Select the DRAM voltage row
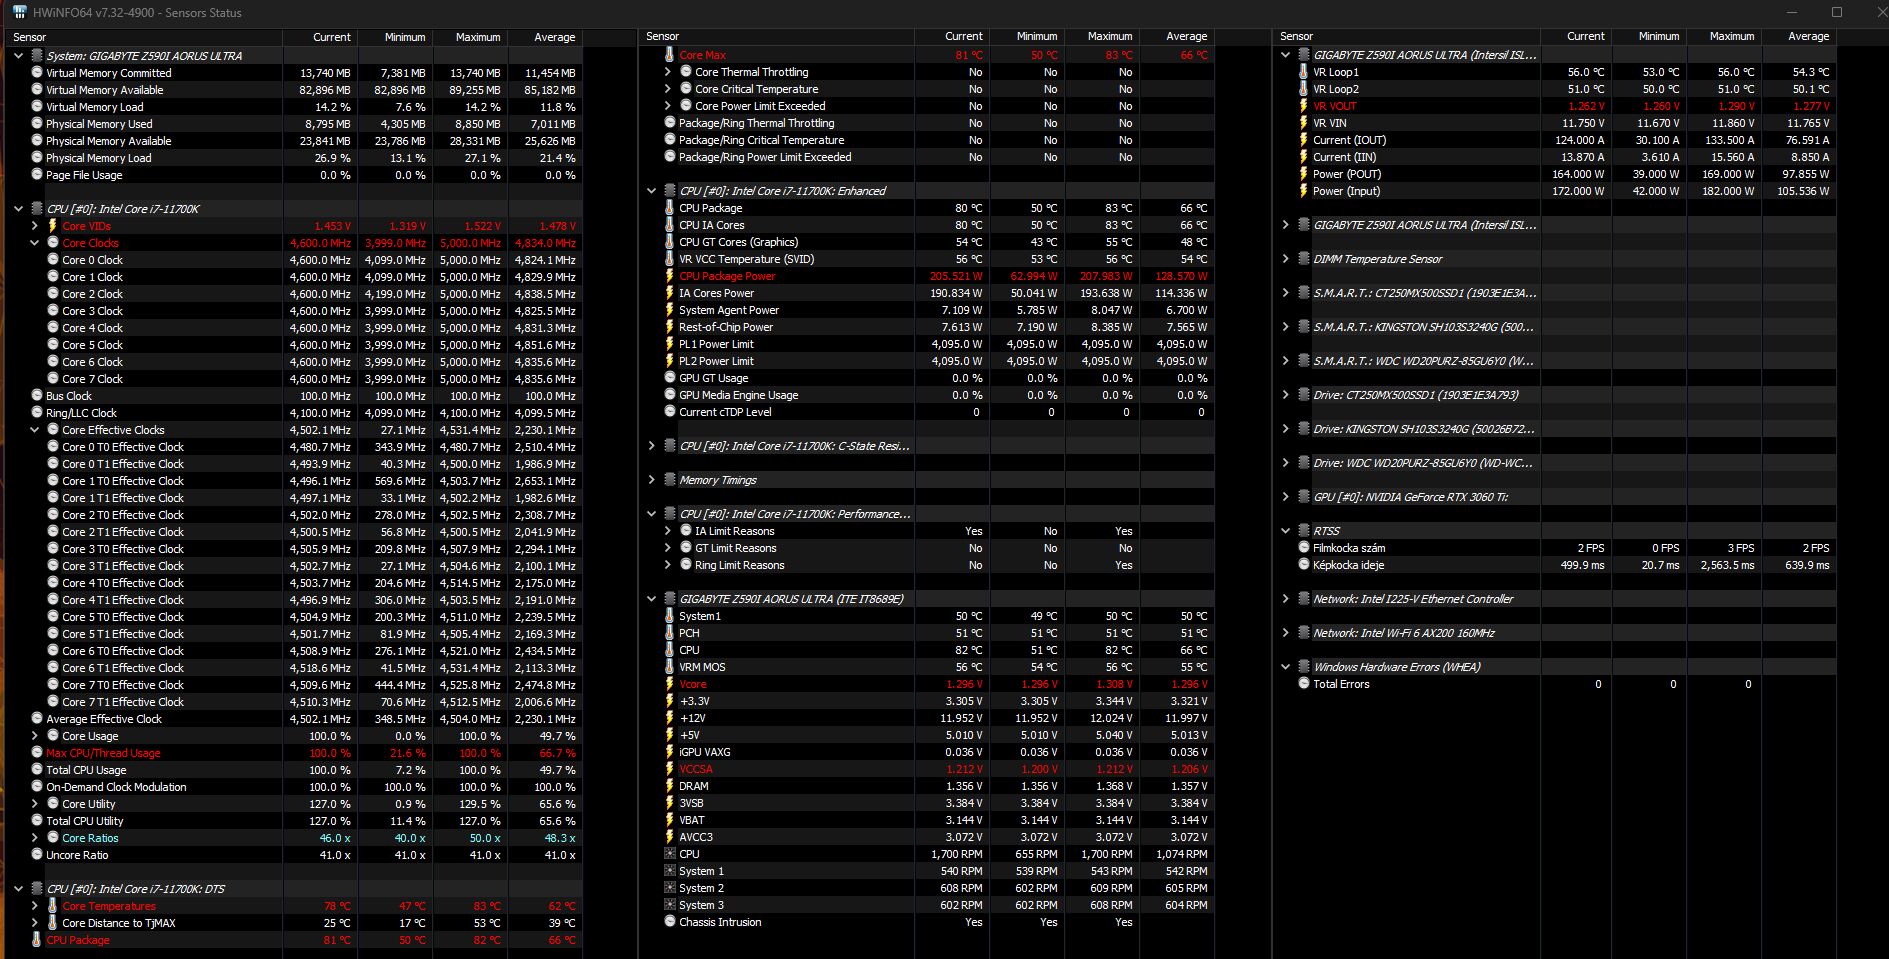 coord(927,786)
